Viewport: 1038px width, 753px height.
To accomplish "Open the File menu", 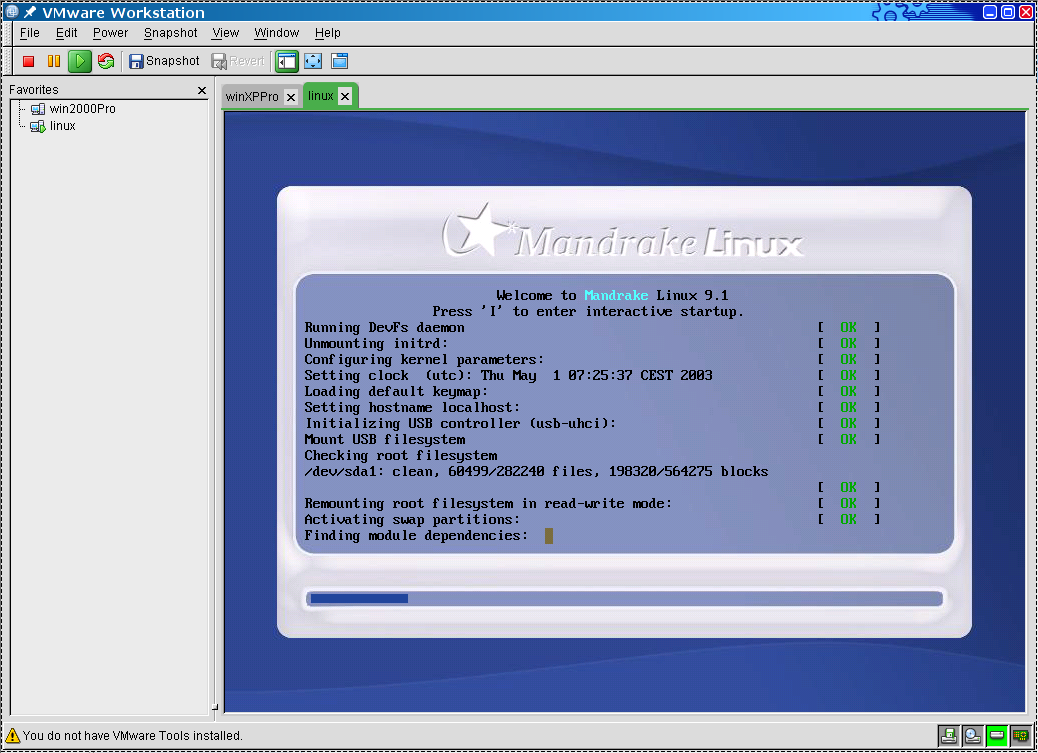I will point(30,33).
